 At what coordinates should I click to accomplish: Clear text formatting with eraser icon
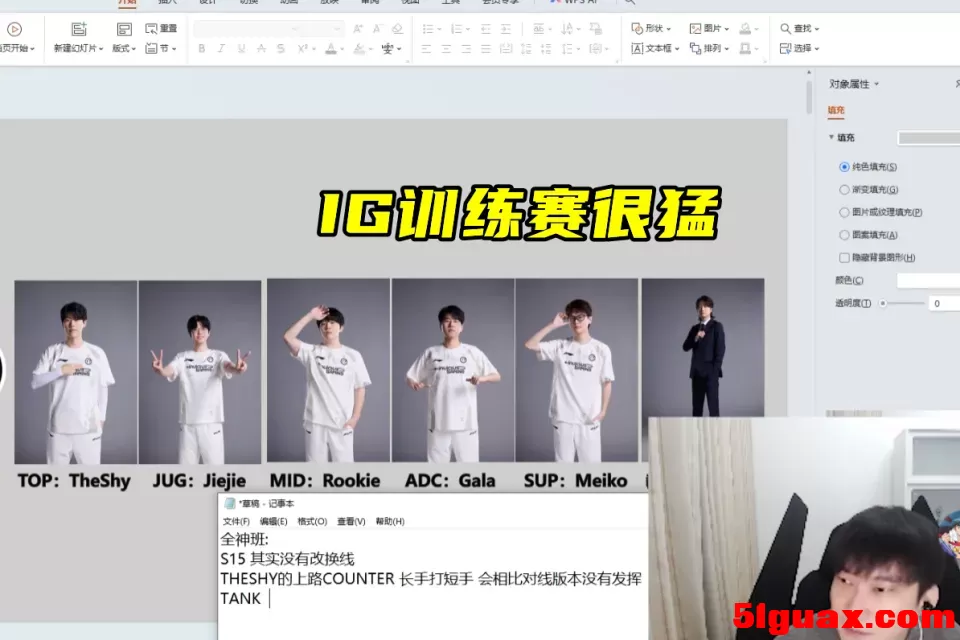(397, 29)
